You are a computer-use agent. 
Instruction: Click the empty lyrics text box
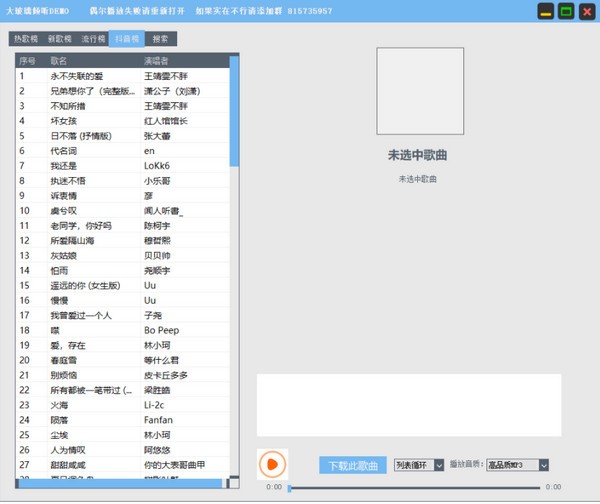pos(408,405)
